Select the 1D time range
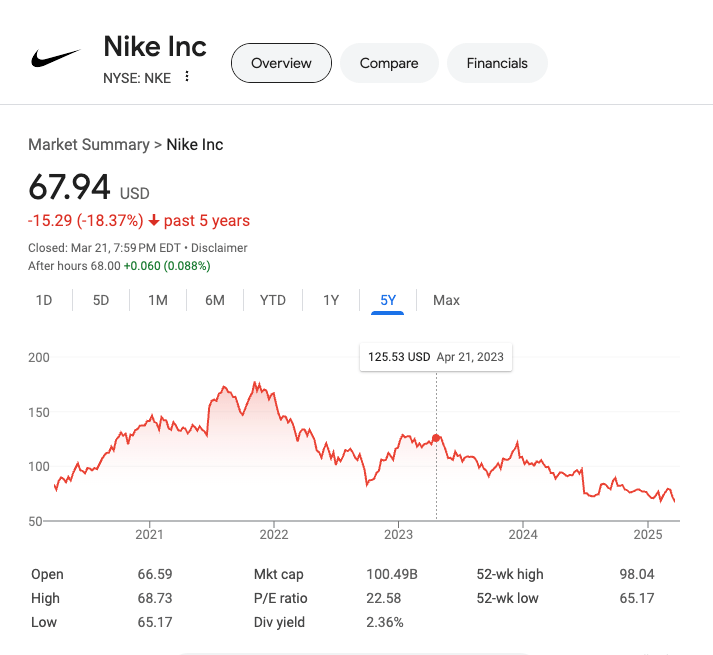 (44, 300)
